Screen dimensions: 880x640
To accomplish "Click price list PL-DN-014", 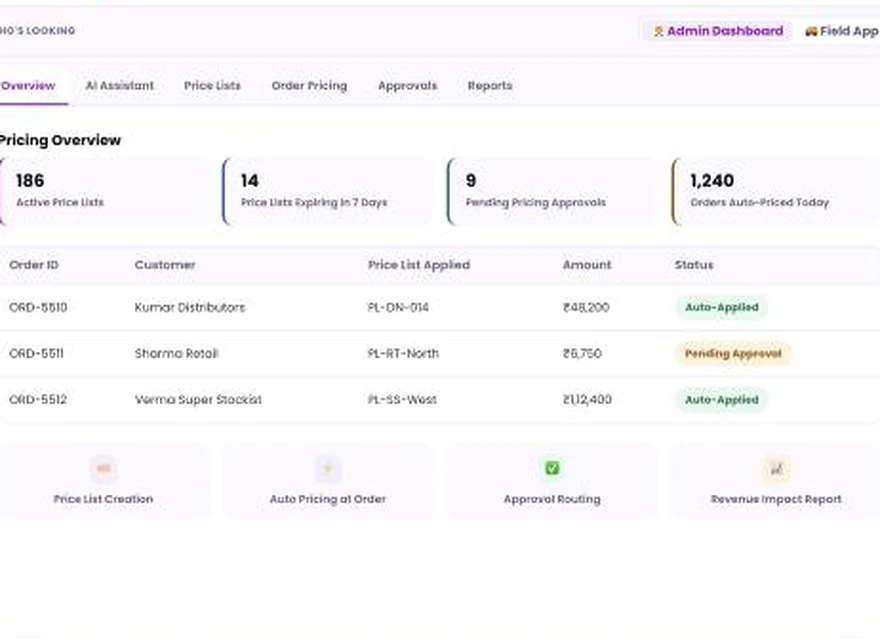I will coord(398,308).
